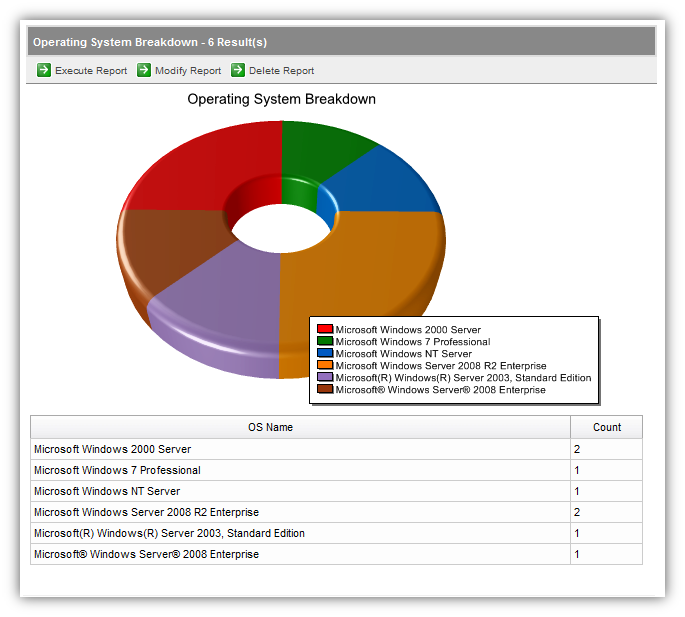Click the green arrow icon beside Delete Report
The height and width of the screenshot is (617, 685).
tap(238, 70)
